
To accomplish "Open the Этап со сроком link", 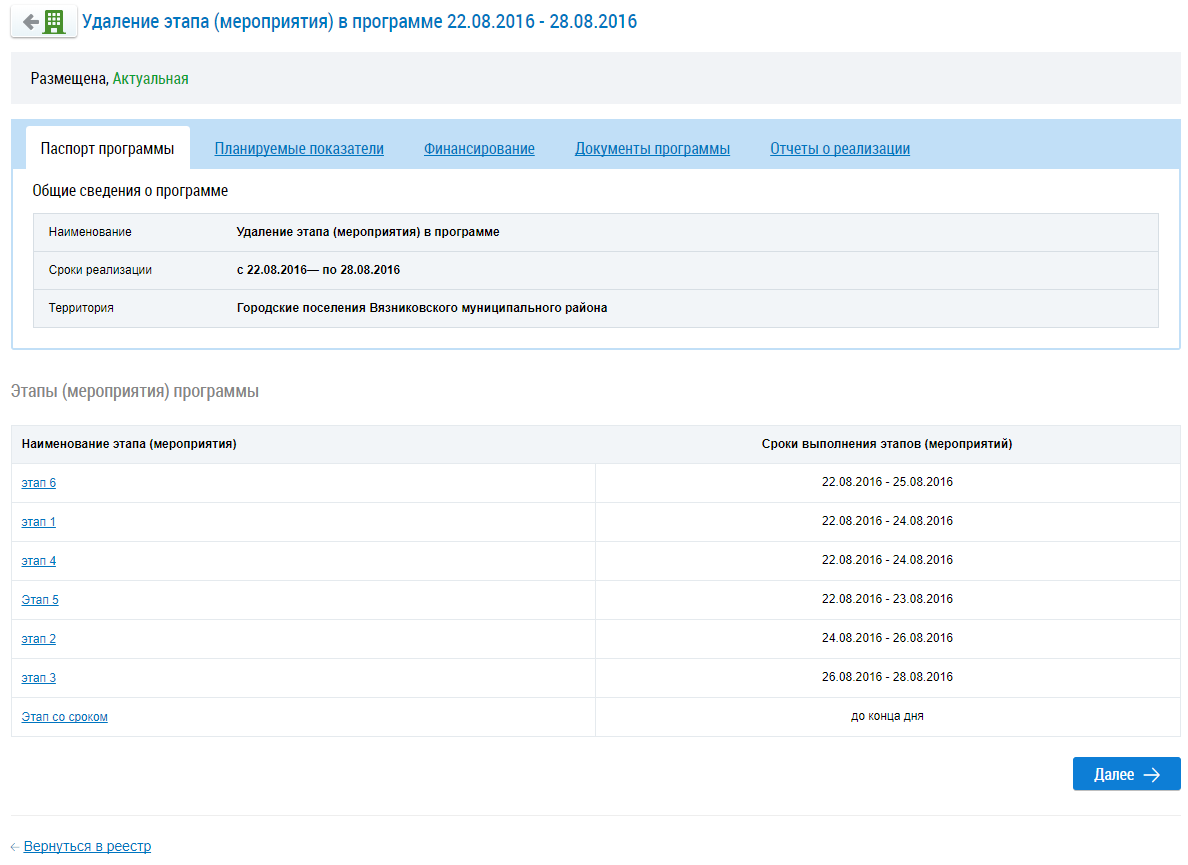I will point(64,717).
